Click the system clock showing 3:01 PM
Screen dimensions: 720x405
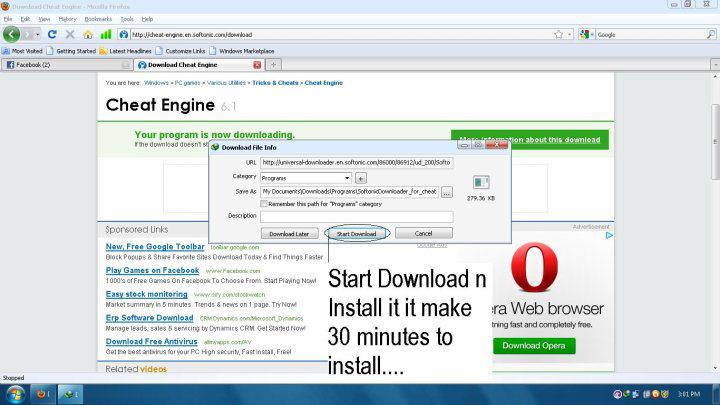pyautogui.click(x=689, y=394)
